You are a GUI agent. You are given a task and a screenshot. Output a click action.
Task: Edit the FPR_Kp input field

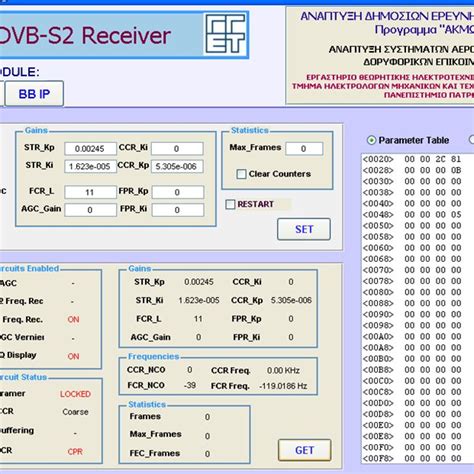[178, 192]
